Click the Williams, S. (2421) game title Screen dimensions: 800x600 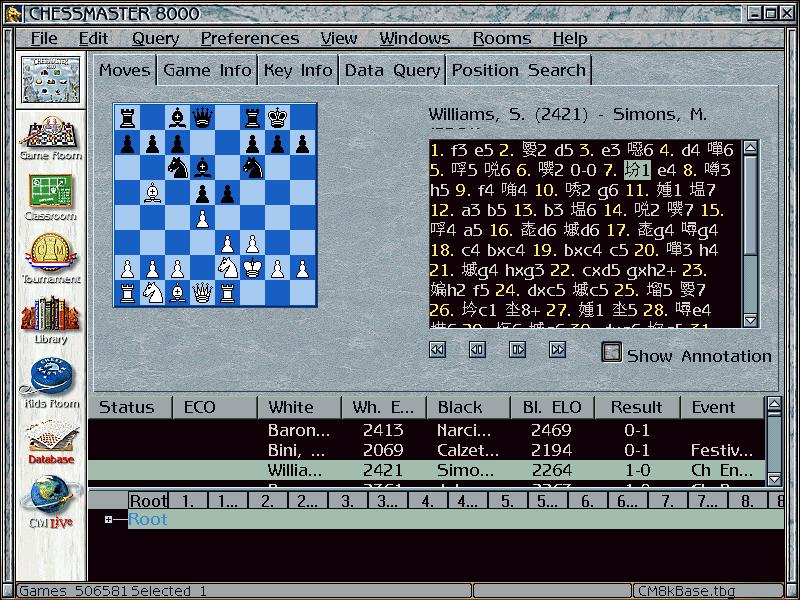pyautogui.click(x=567, y=114)
